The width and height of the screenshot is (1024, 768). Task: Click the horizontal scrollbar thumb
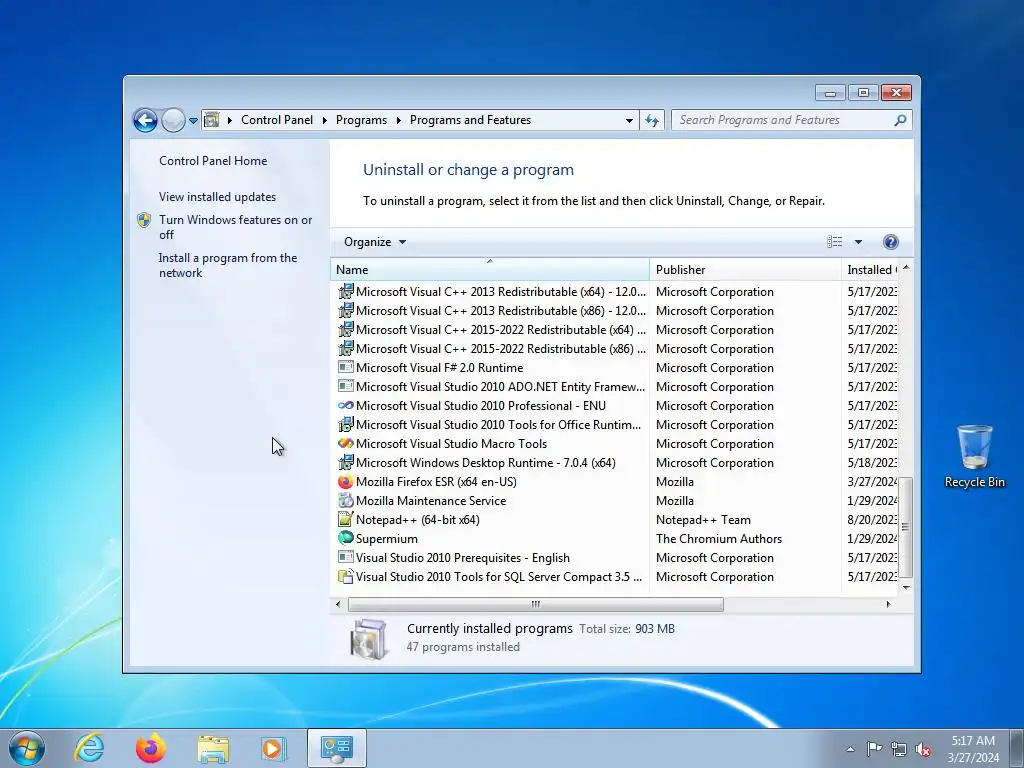coord(536,604)
